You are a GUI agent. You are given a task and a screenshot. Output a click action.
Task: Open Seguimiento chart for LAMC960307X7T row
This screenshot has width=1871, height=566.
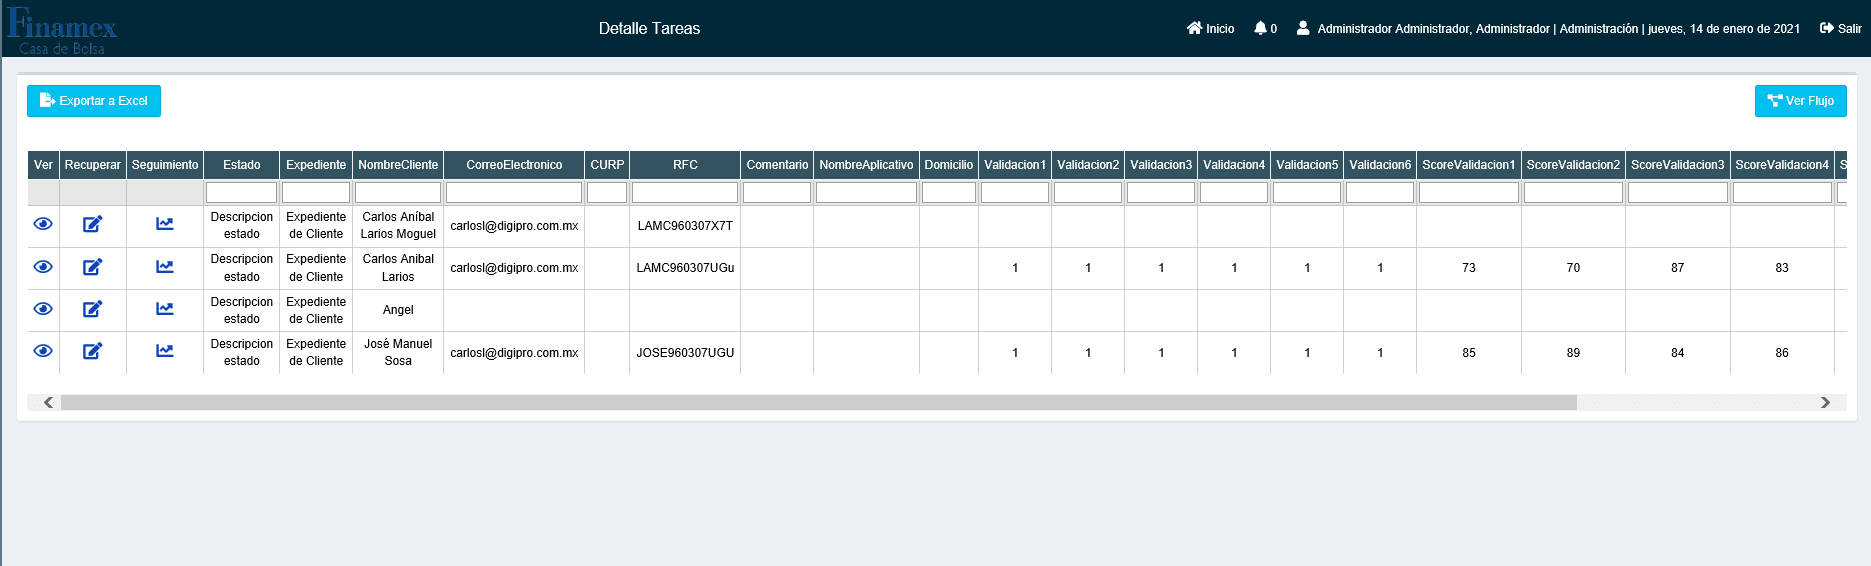(x=165, y=224)
